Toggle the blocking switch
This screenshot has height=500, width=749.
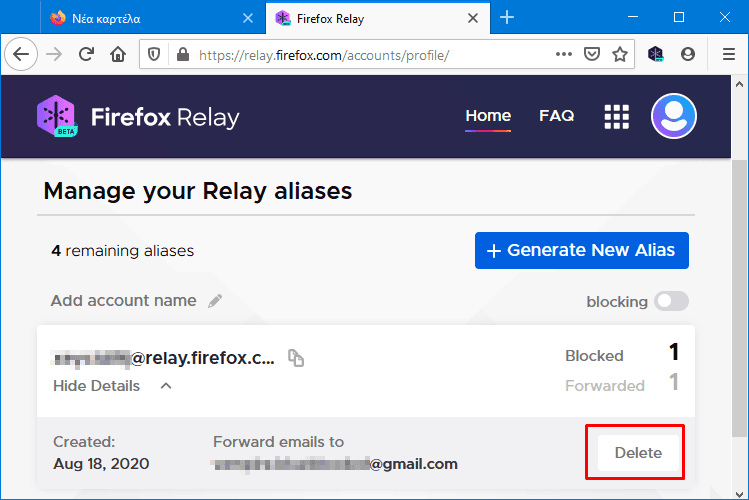671,301
